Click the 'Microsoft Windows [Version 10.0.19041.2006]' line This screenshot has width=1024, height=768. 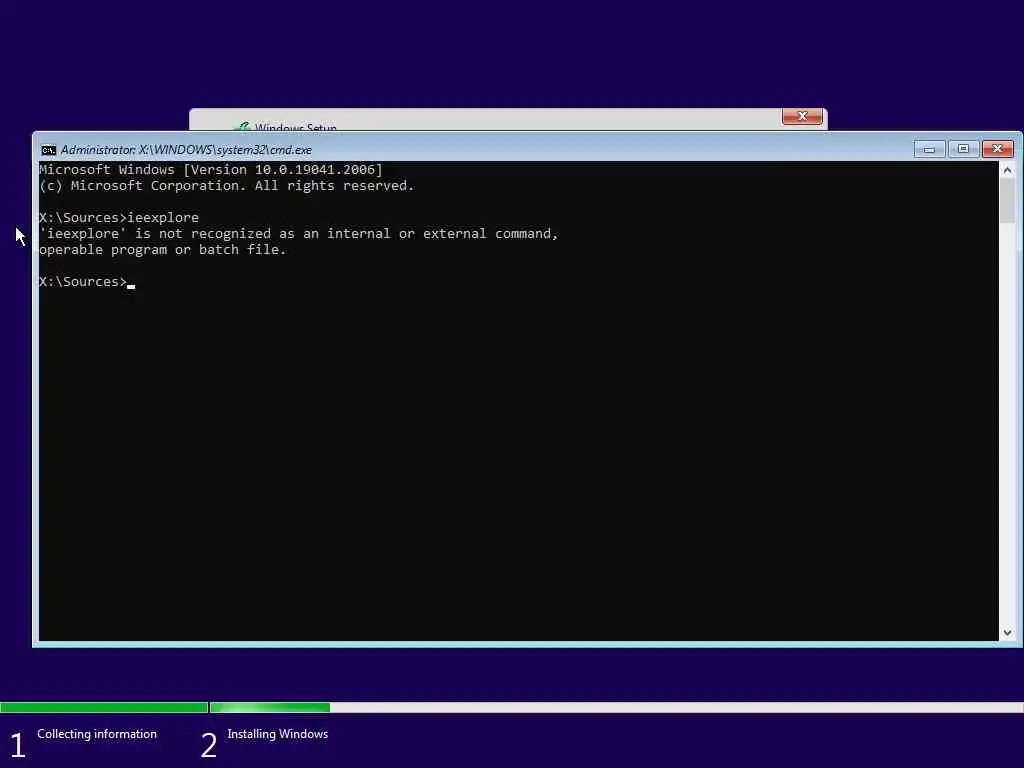click(x=211, y=170)
